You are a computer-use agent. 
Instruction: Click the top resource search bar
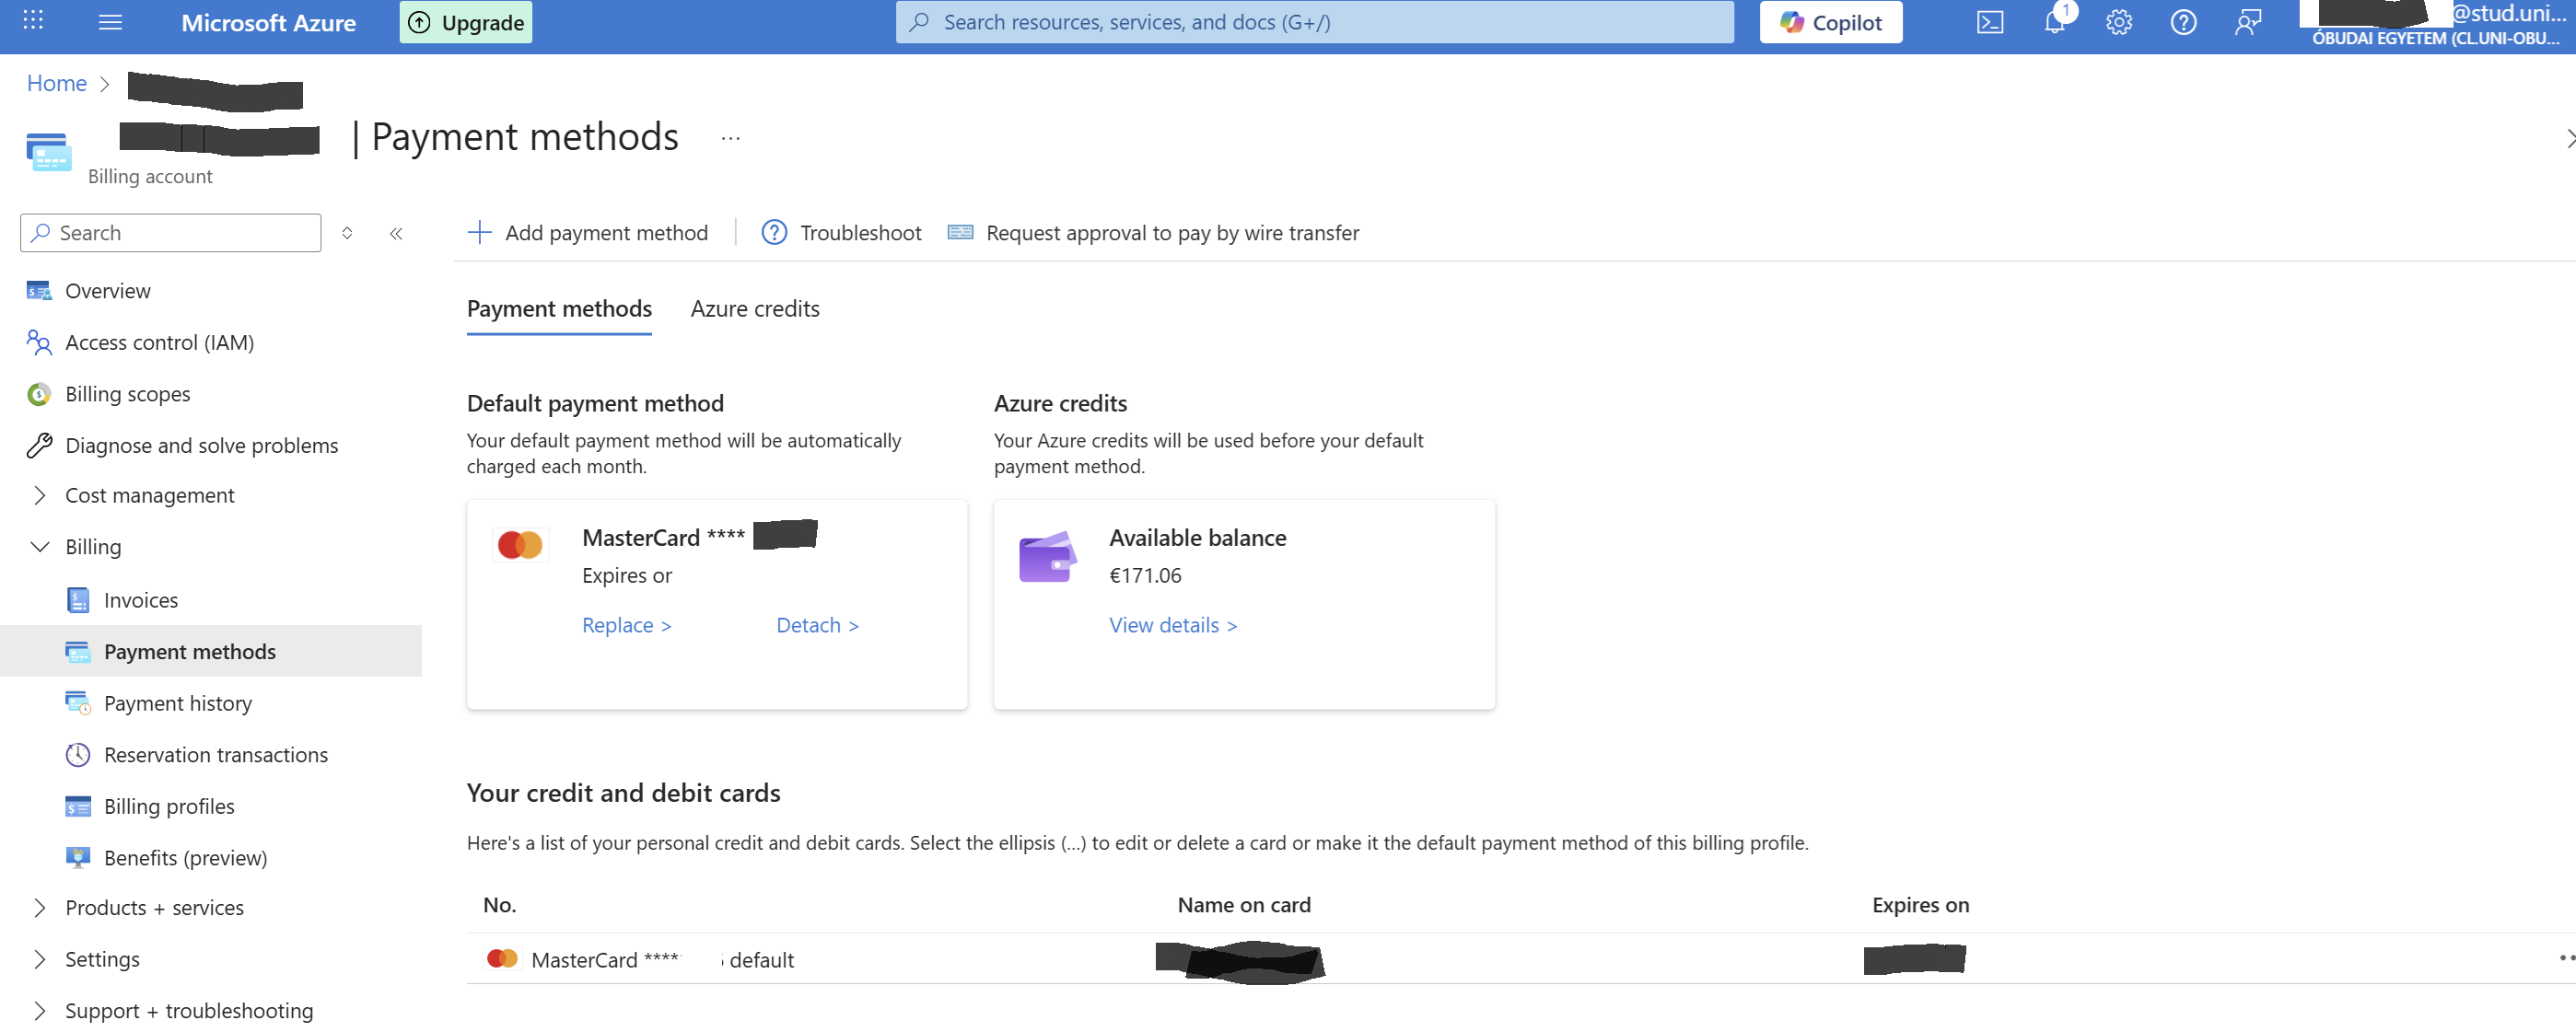[x=1314, y=22]
